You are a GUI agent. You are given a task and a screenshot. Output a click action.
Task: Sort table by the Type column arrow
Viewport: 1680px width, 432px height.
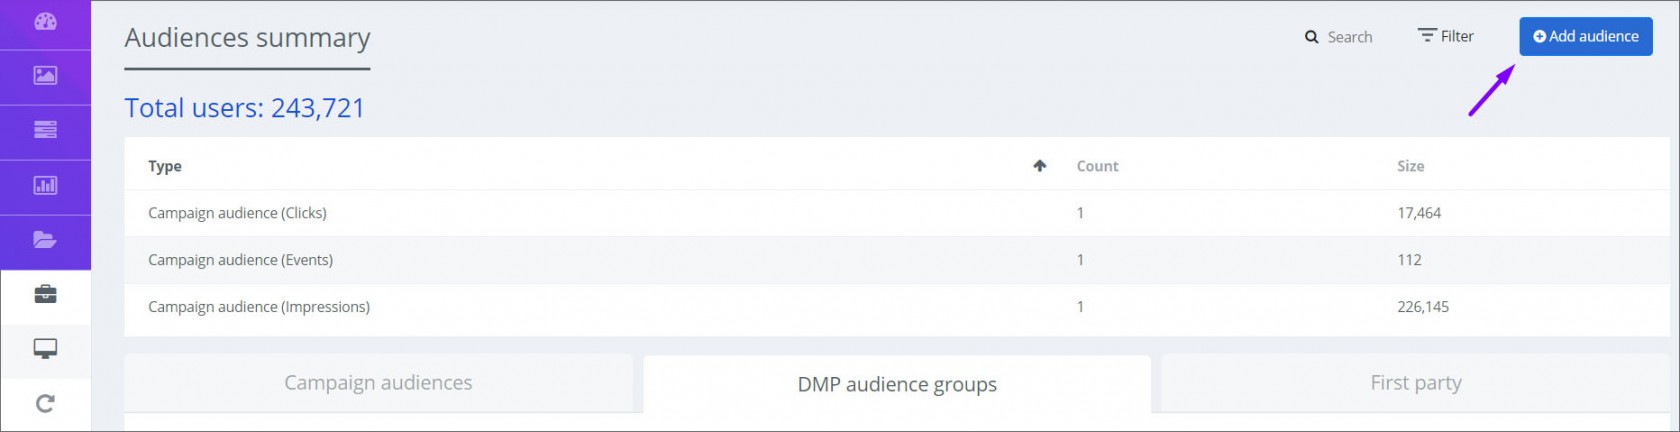(x=1040, y=166)
